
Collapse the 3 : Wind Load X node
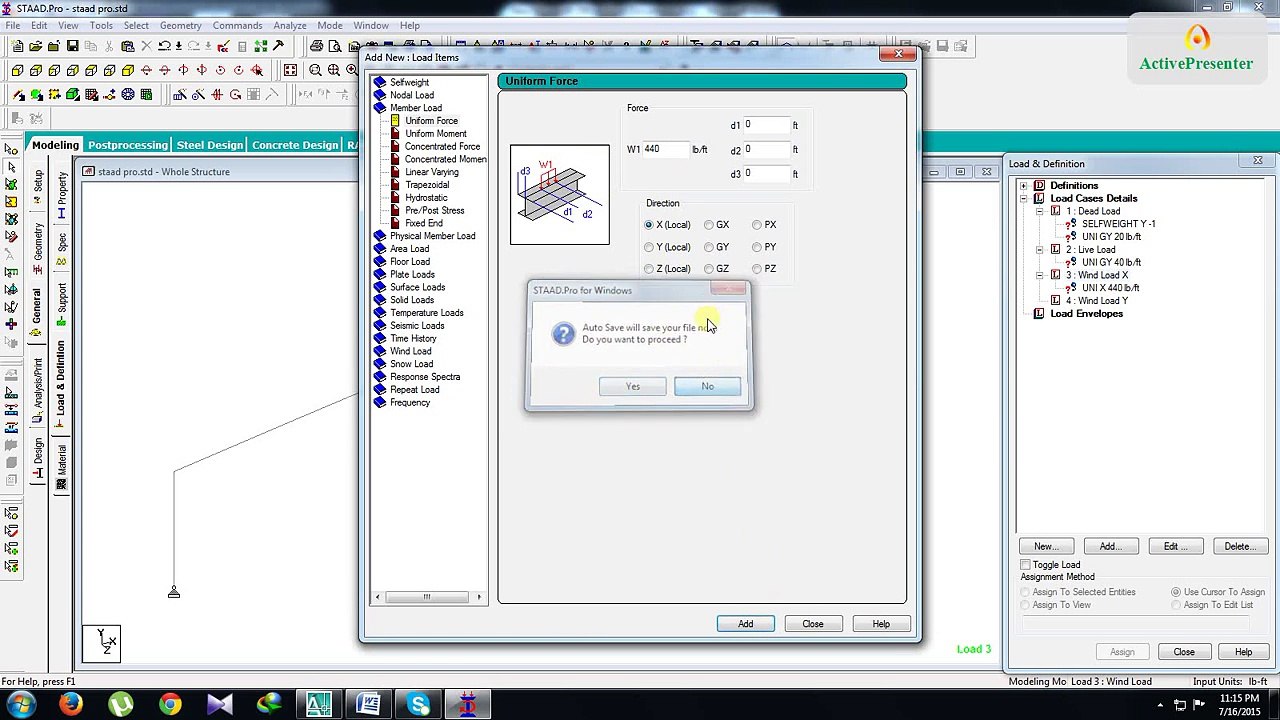pos(1040,275)
